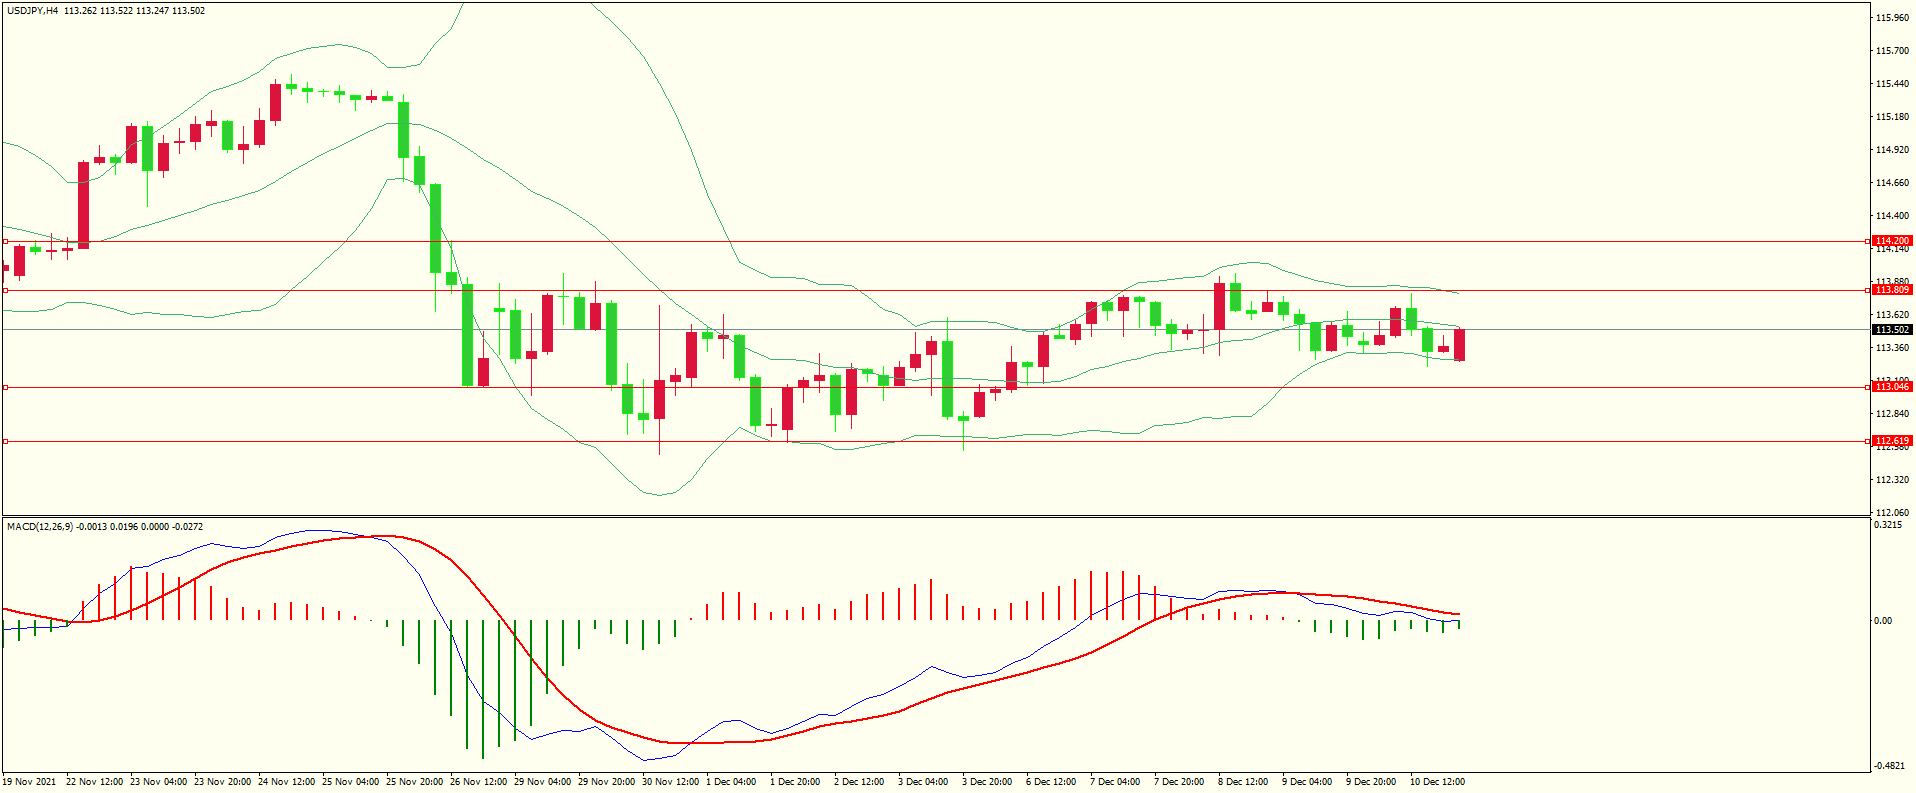Viewport: 1916px width, 793px height.
Task: Select left handle of red 113.809 line
Action: [5, 290]
